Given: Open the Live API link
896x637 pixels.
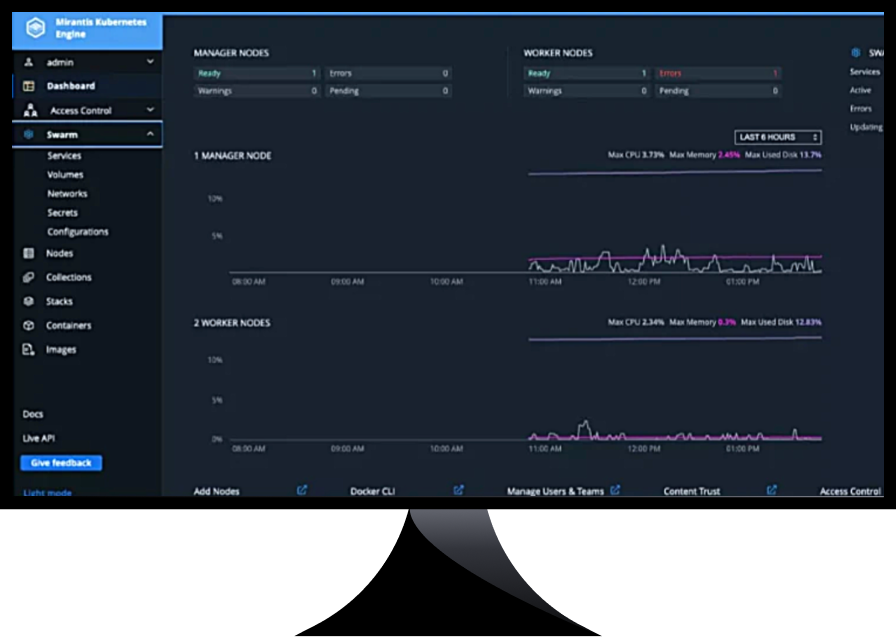Looking at the screenshot, I should pyautogui.click(x=37, y=438).
